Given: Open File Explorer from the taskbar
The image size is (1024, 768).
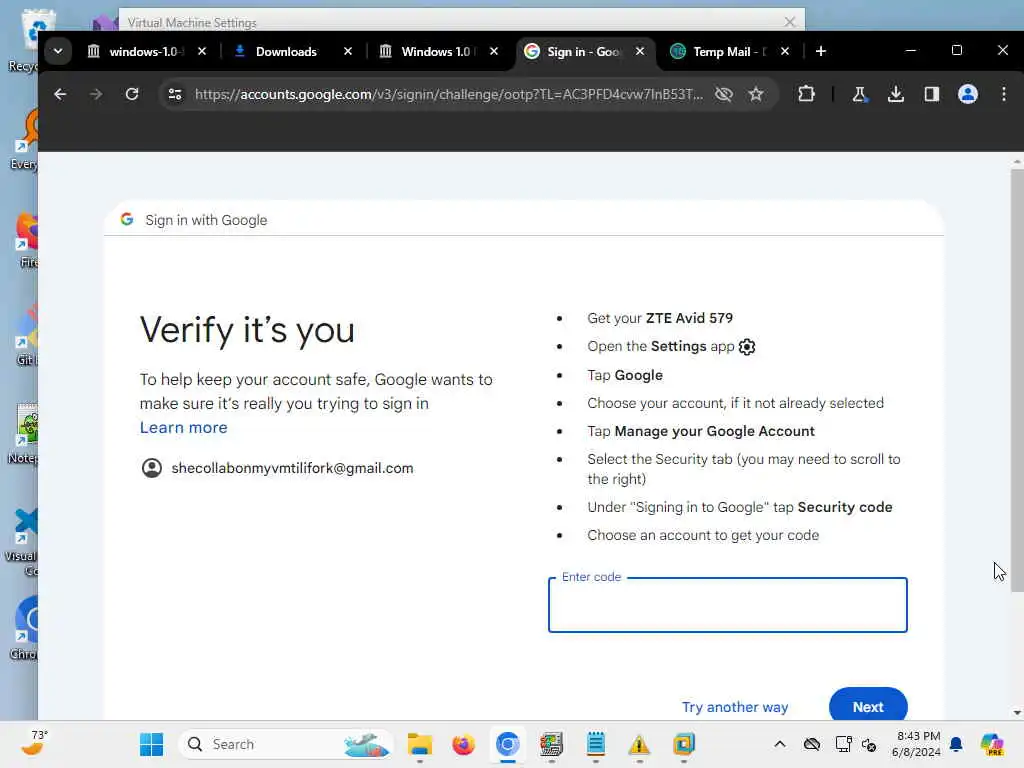Looking at the screenshot, I should (x=419, y=744).
